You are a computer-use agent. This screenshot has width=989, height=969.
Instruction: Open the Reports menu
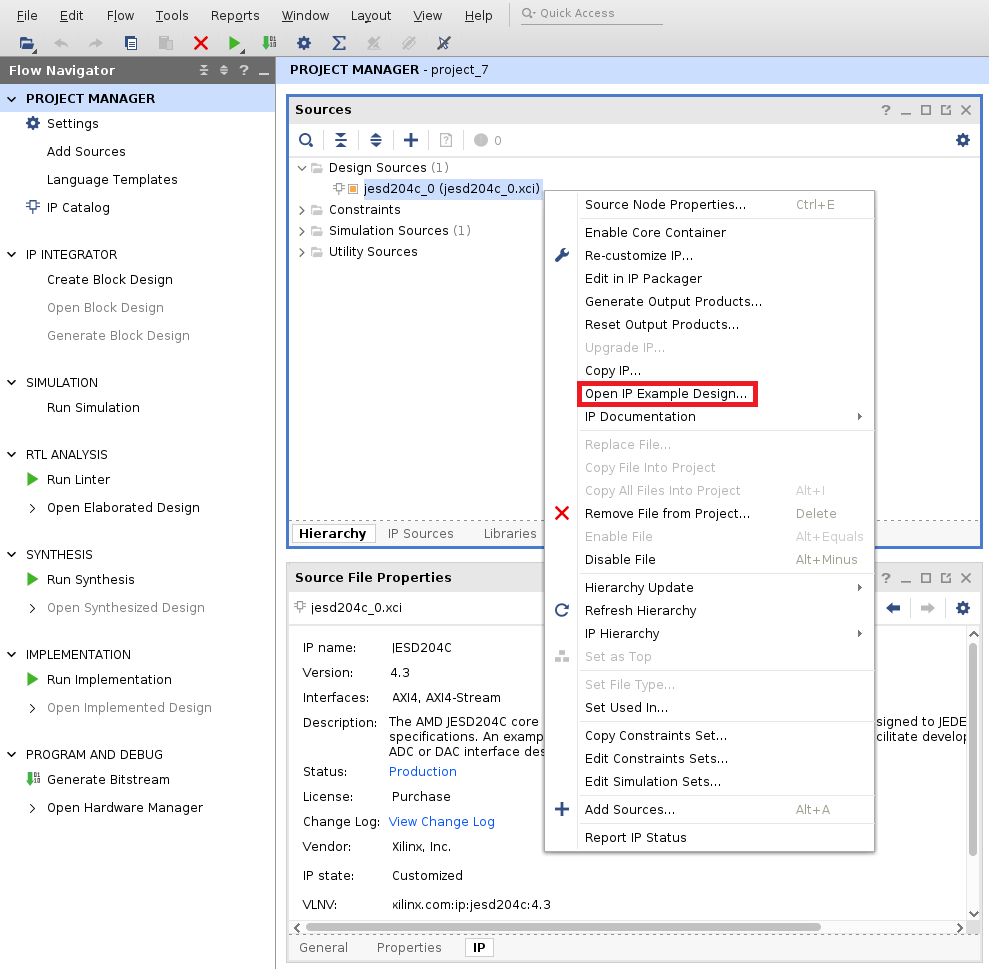[x=235, y=15]
